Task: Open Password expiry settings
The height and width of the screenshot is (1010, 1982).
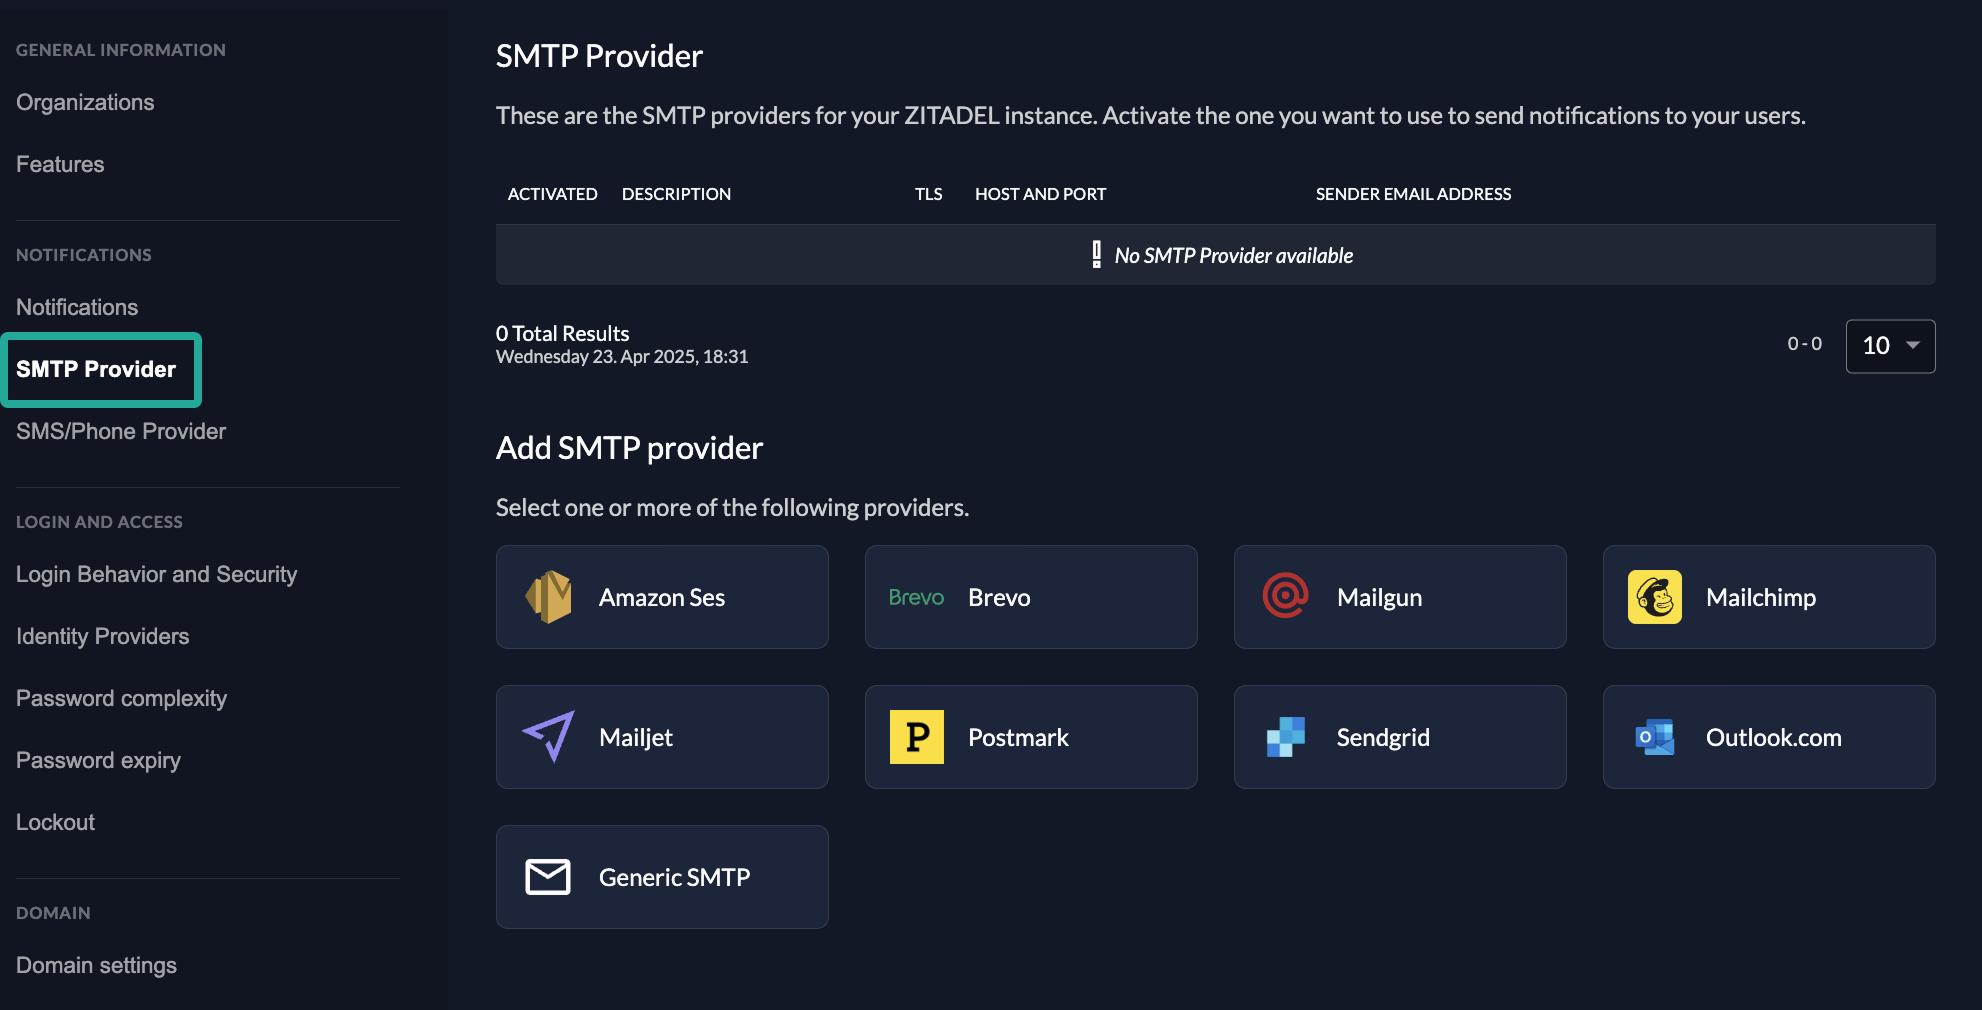Action: click(99, 761)
